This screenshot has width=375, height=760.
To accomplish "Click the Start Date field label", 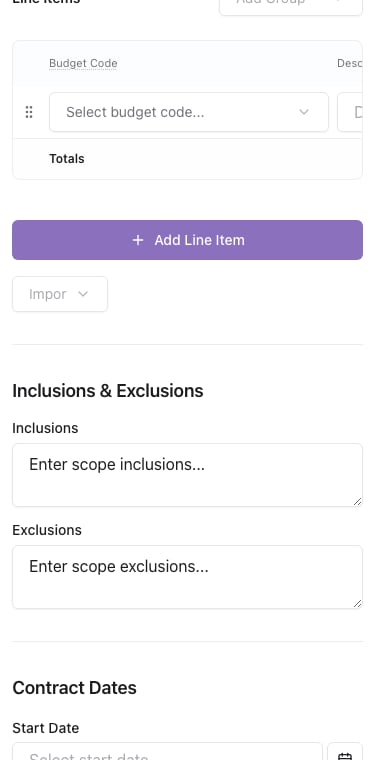I will (x=46, y=728).
